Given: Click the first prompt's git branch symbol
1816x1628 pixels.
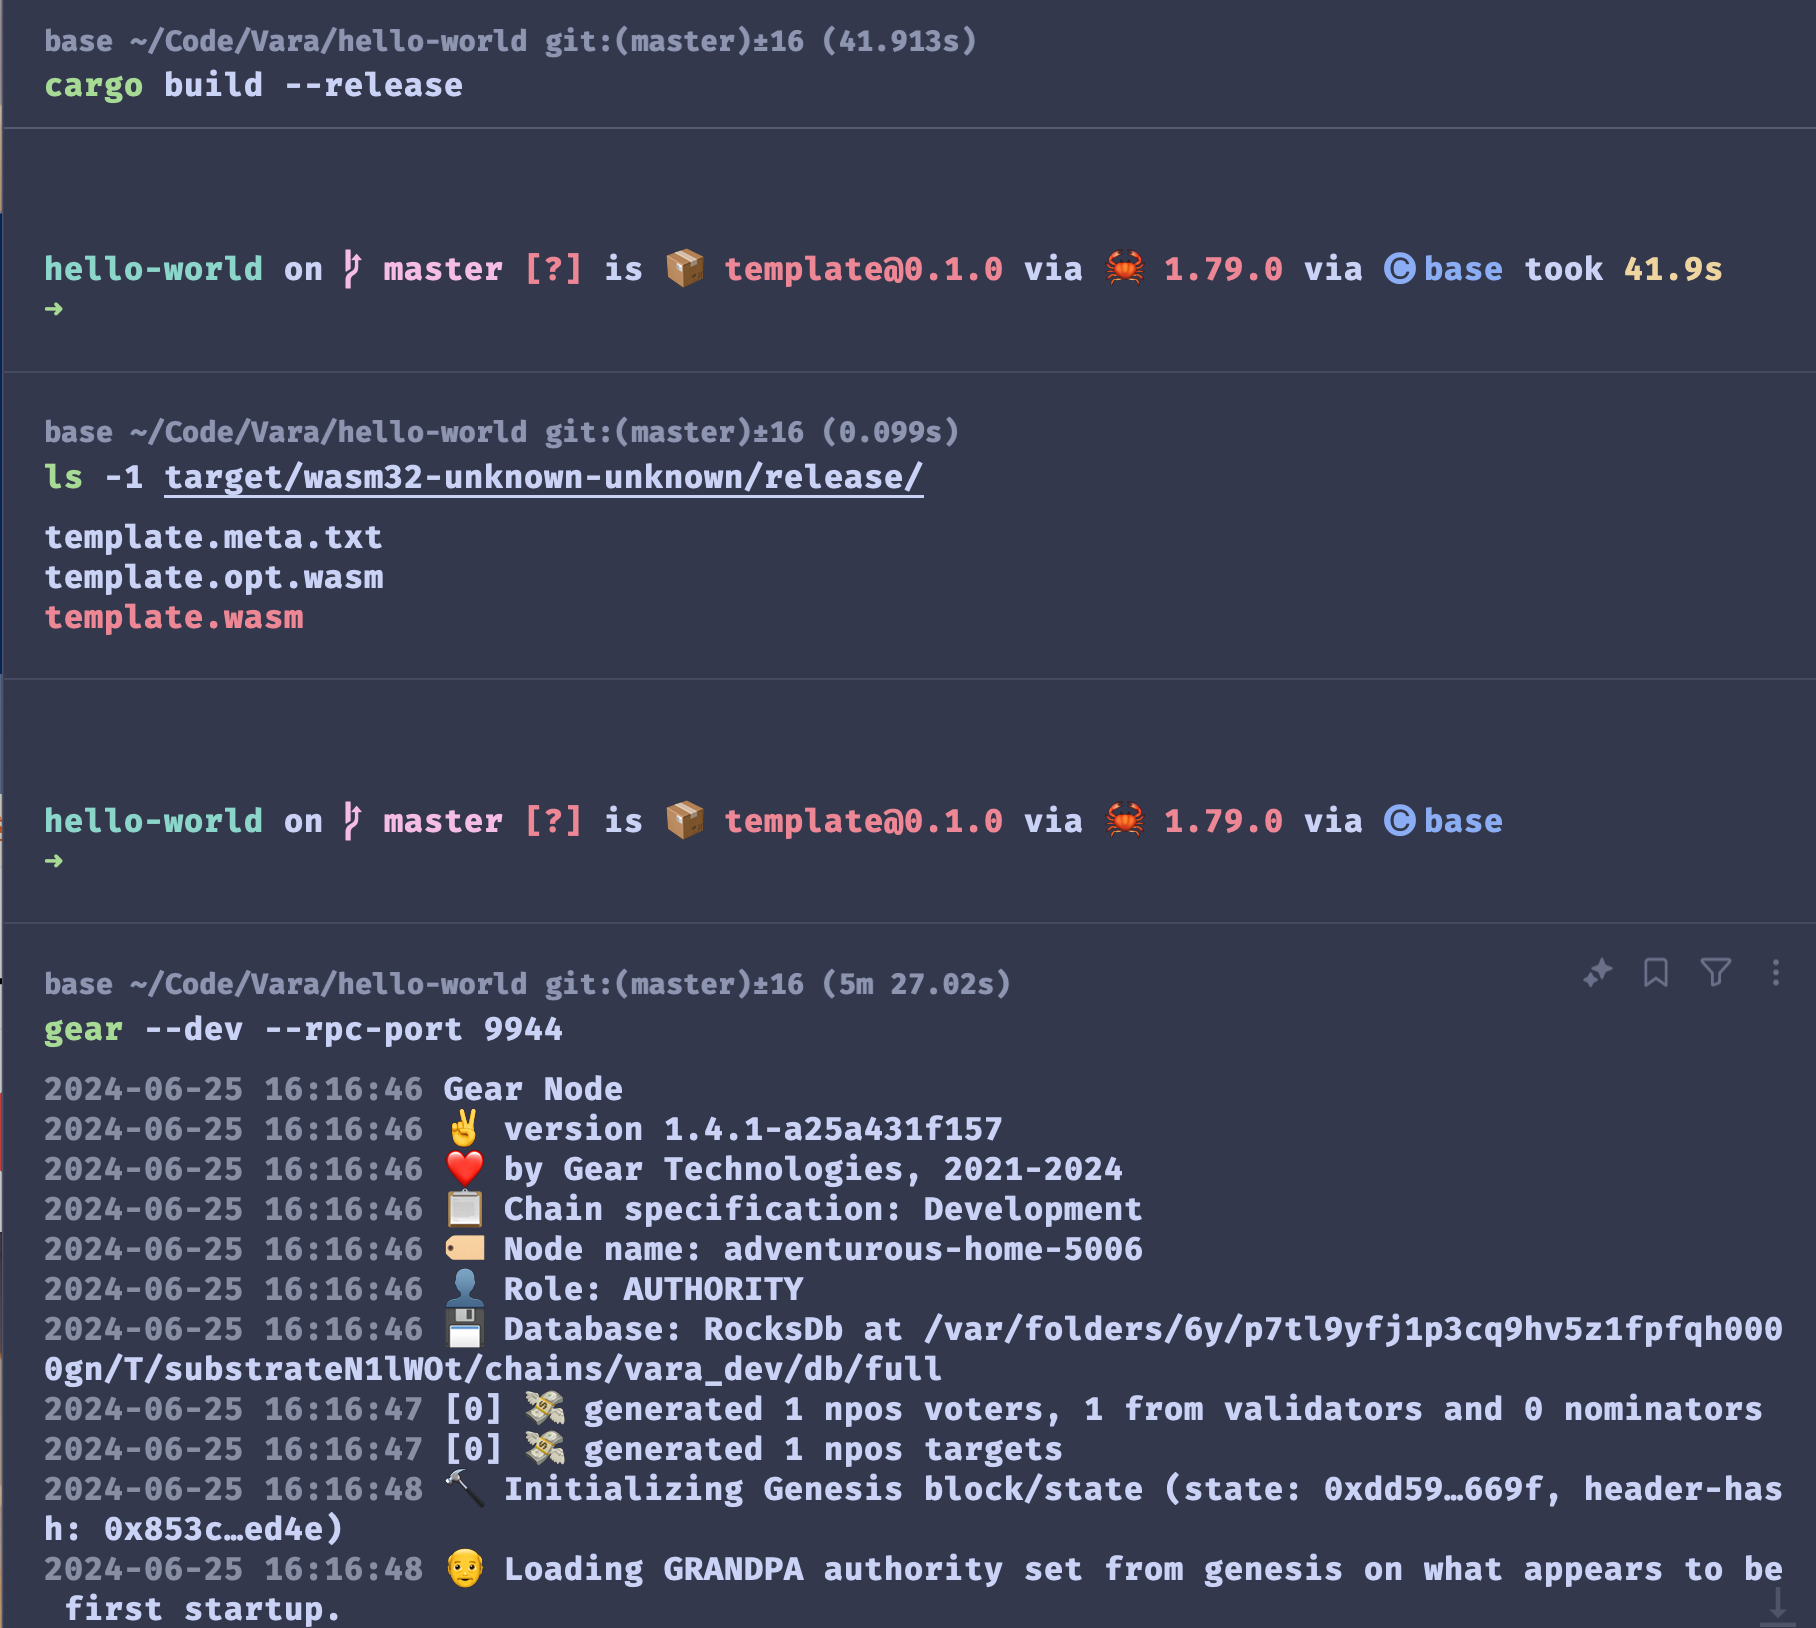Looking at the screenshot, I should [x=352, y=268].
